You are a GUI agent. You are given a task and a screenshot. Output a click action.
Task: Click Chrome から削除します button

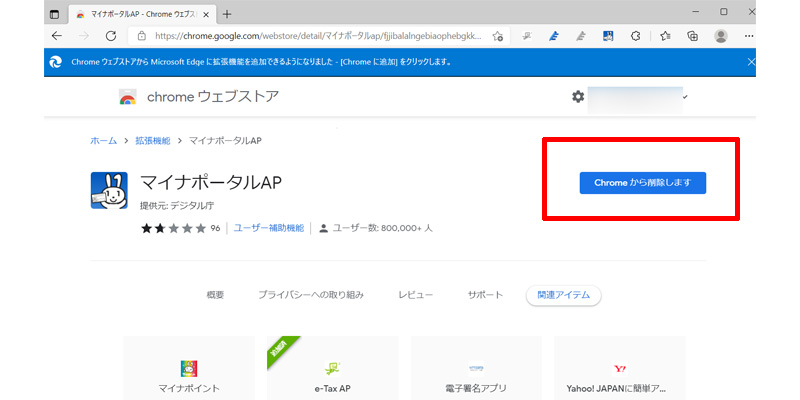coord(642,183)
